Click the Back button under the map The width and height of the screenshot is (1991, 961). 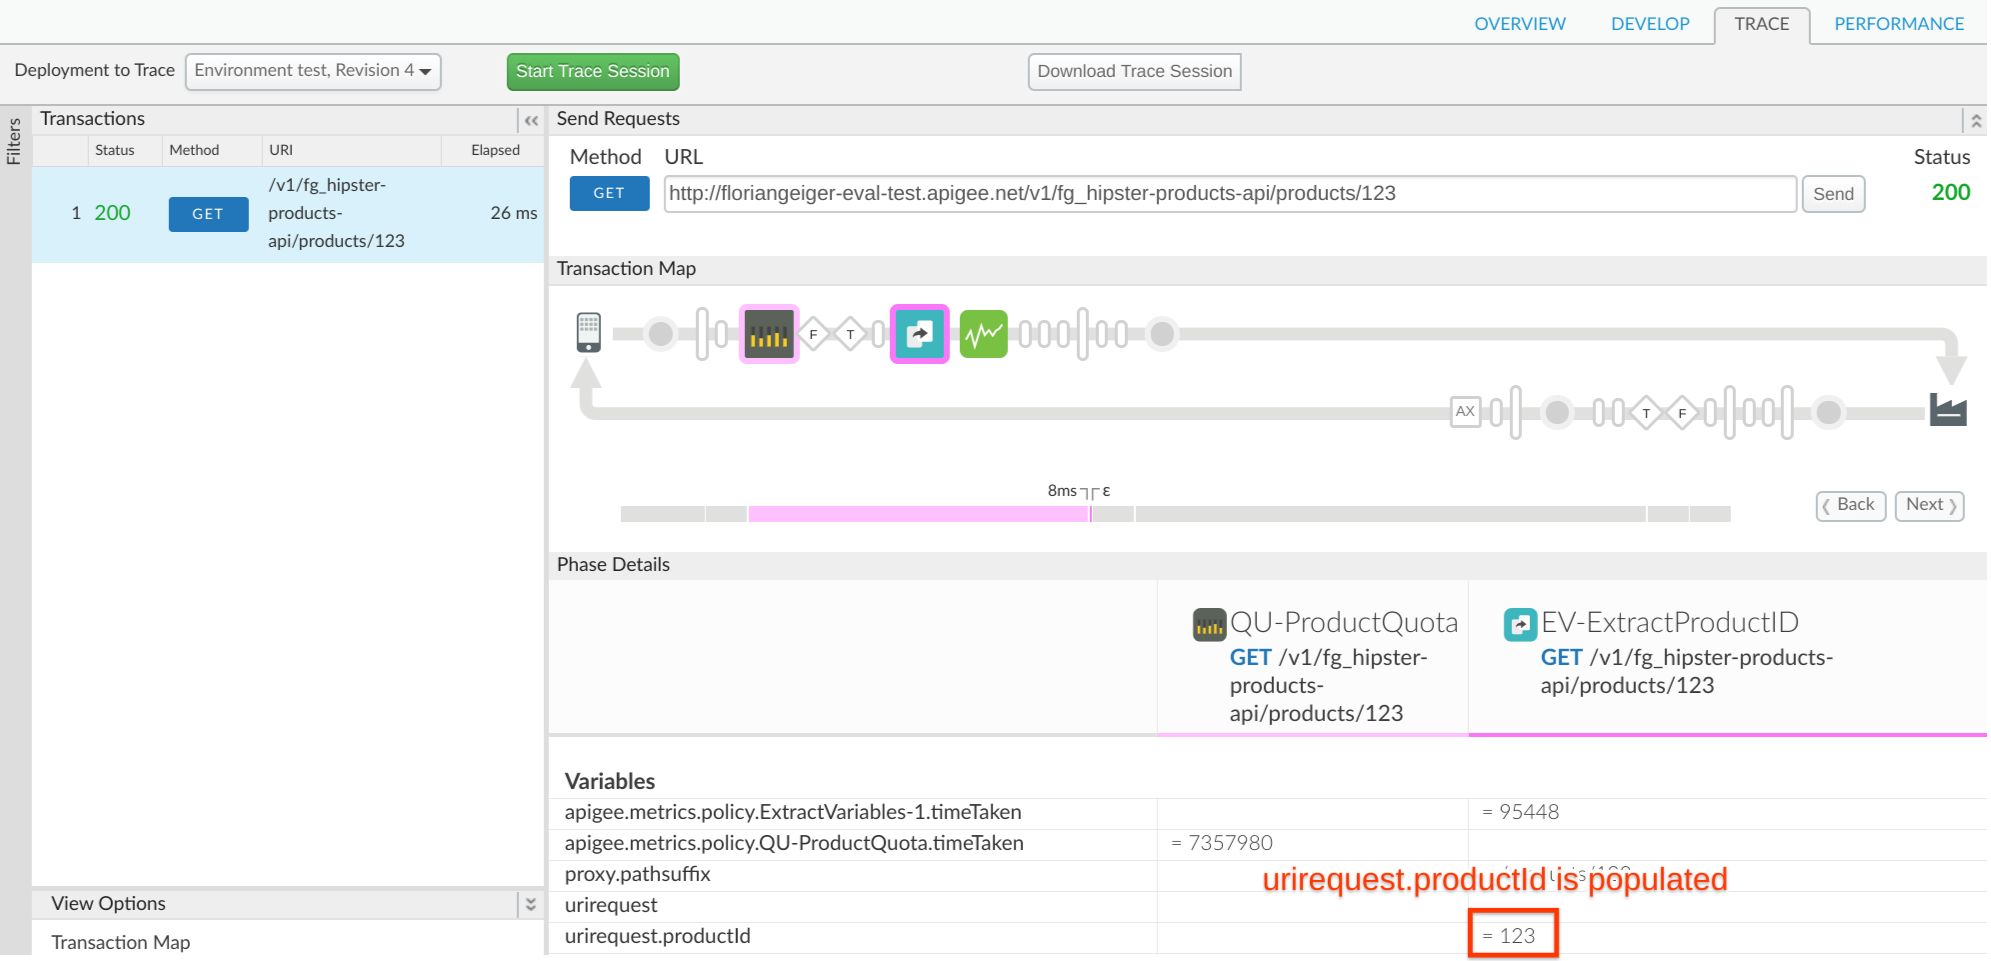1850,505
